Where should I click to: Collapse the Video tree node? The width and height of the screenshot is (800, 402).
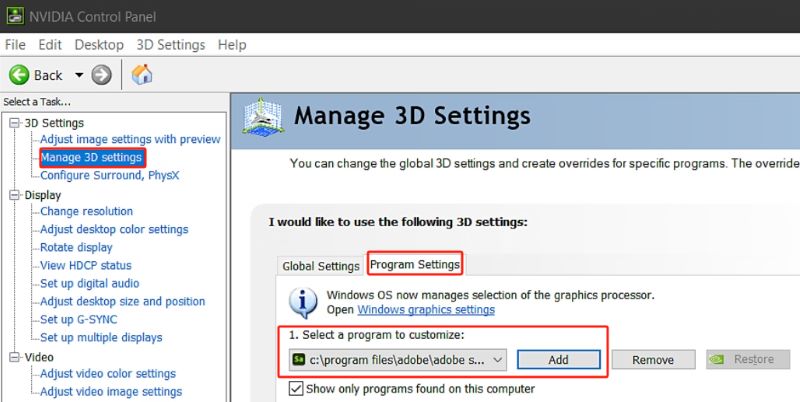pos(15,357)
